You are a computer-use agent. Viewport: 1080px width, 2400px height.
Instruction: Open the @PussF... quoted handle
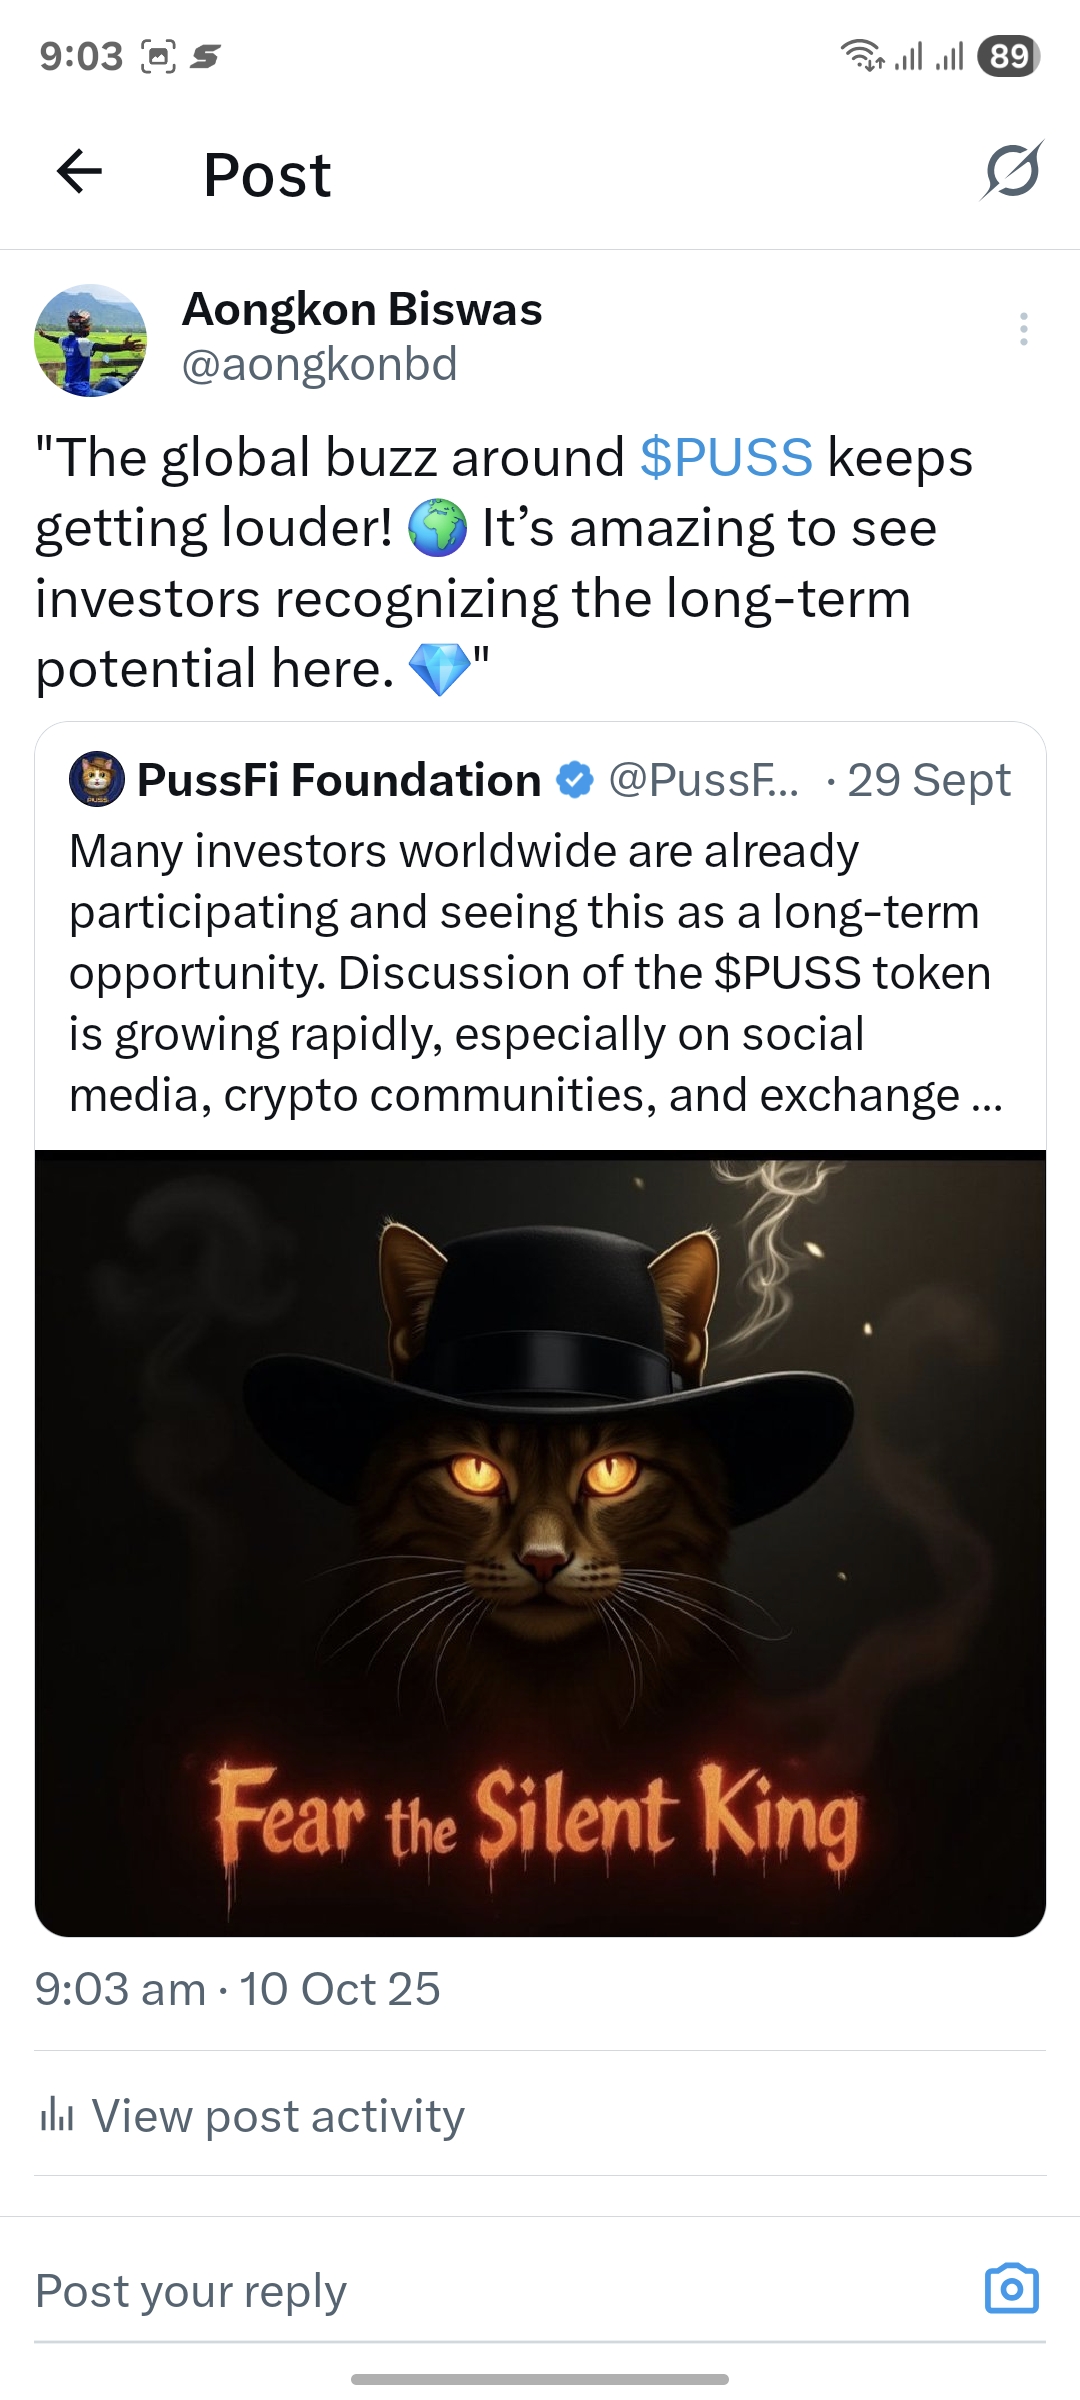[x=704, y=780]
